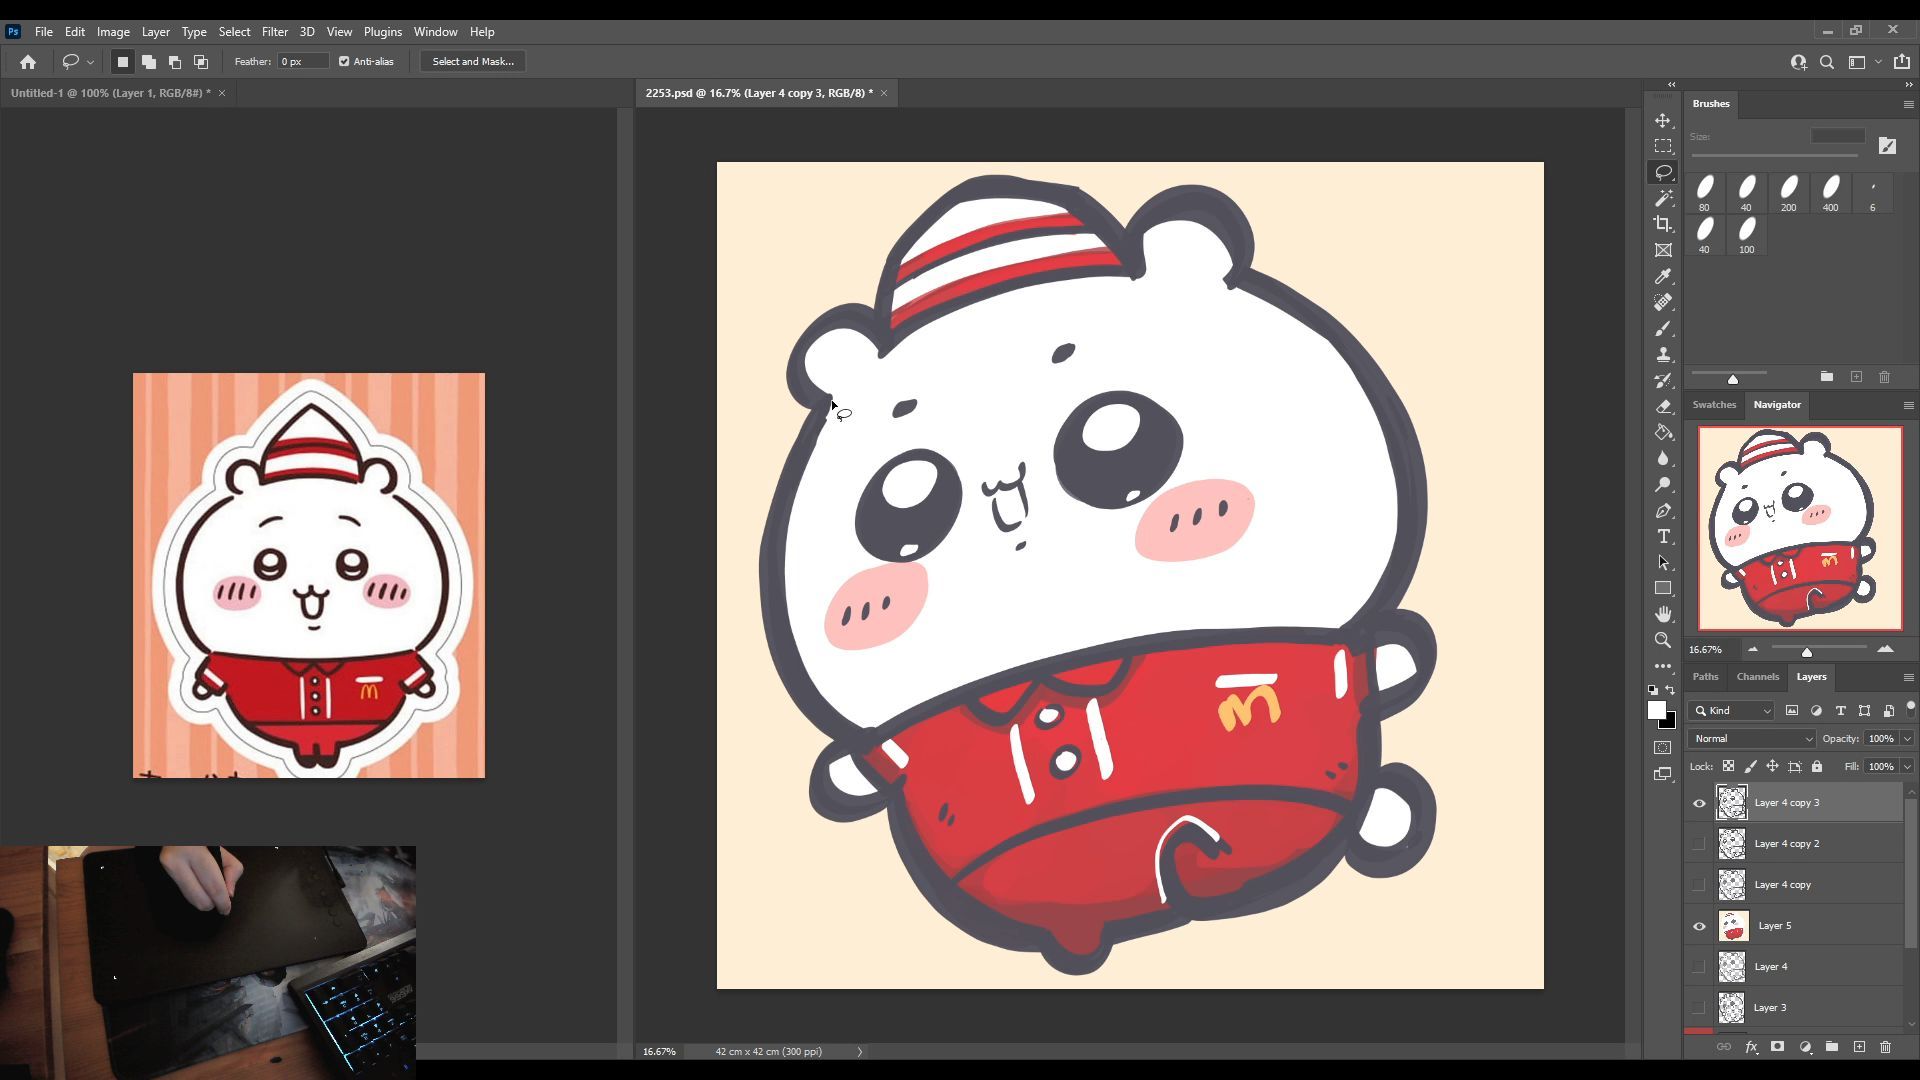Toggle lock all padlock icon
The width and height of the screenshot is (1920, 1080).
tap(1817, 767)
